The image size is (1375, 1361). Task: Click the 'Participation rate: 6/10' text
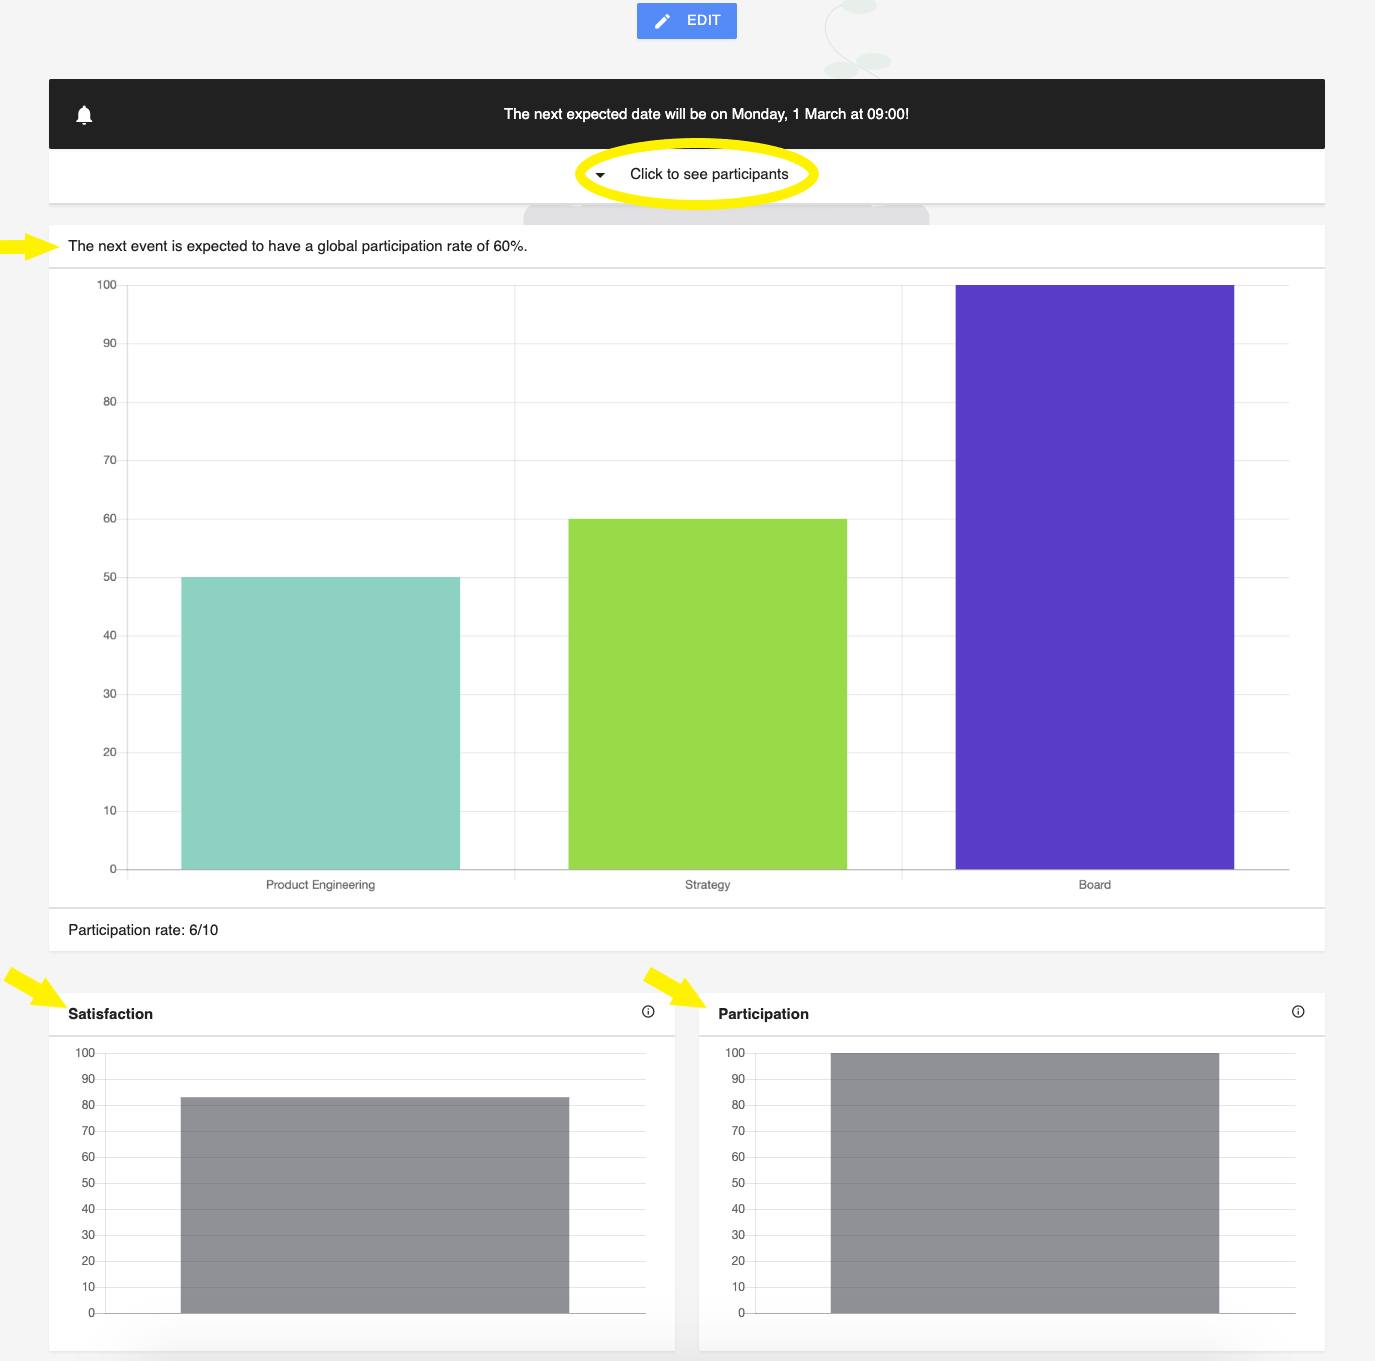tap(143, 930)
